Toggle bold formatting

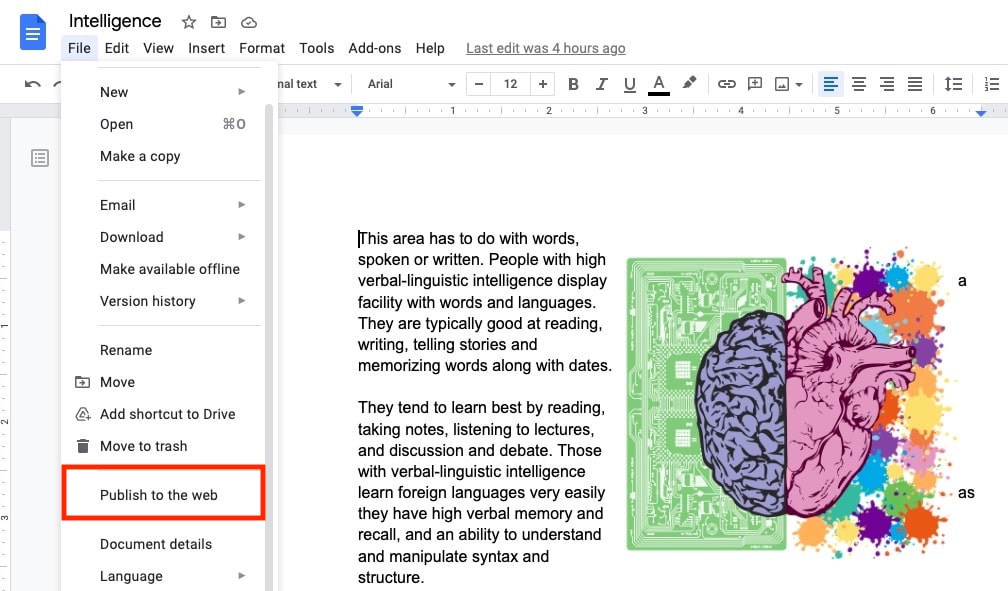pyautogui.click(x=573, y=84)
